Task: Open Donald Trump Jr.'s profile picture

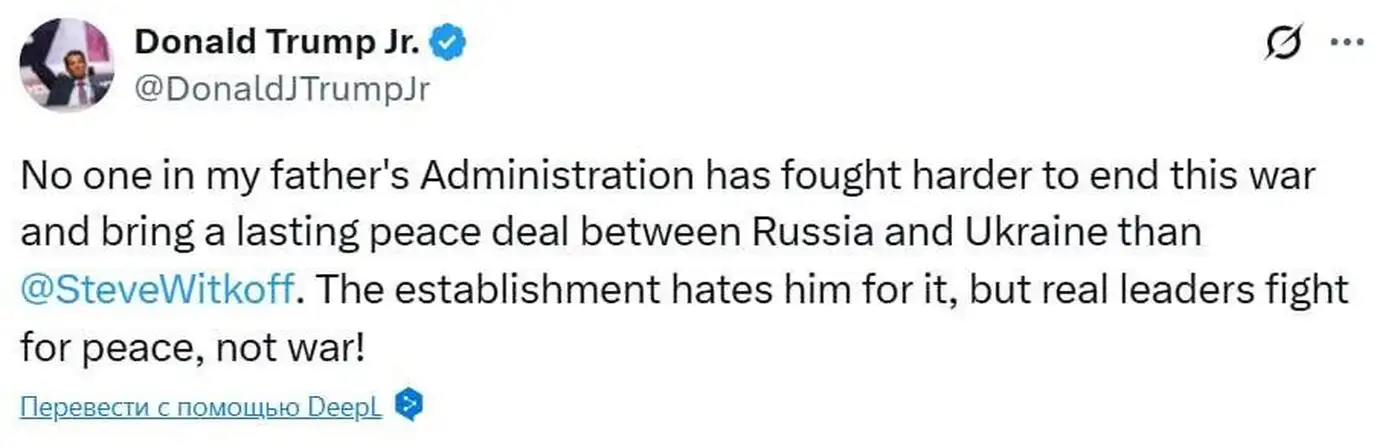Action: [x=68, y=64]
